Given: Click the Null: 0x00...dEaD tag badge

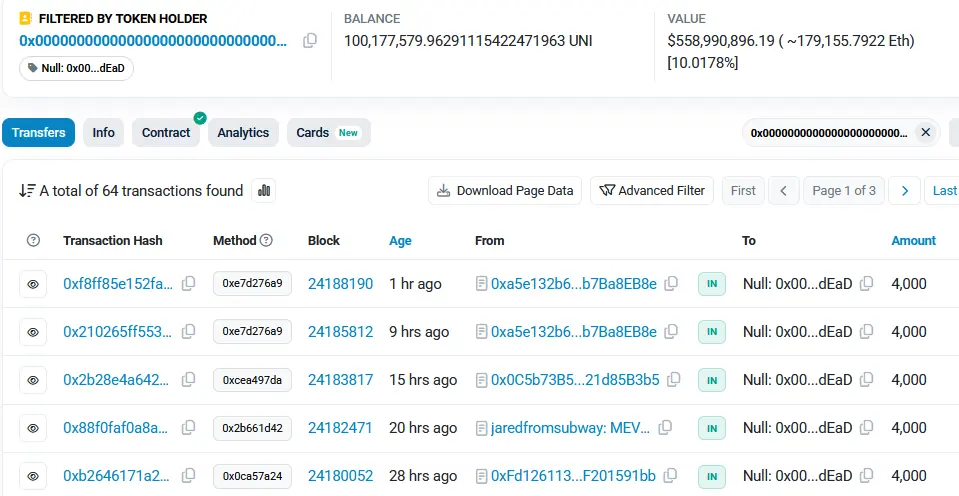Looking at the screenshot, I should (x=76, y=68).
